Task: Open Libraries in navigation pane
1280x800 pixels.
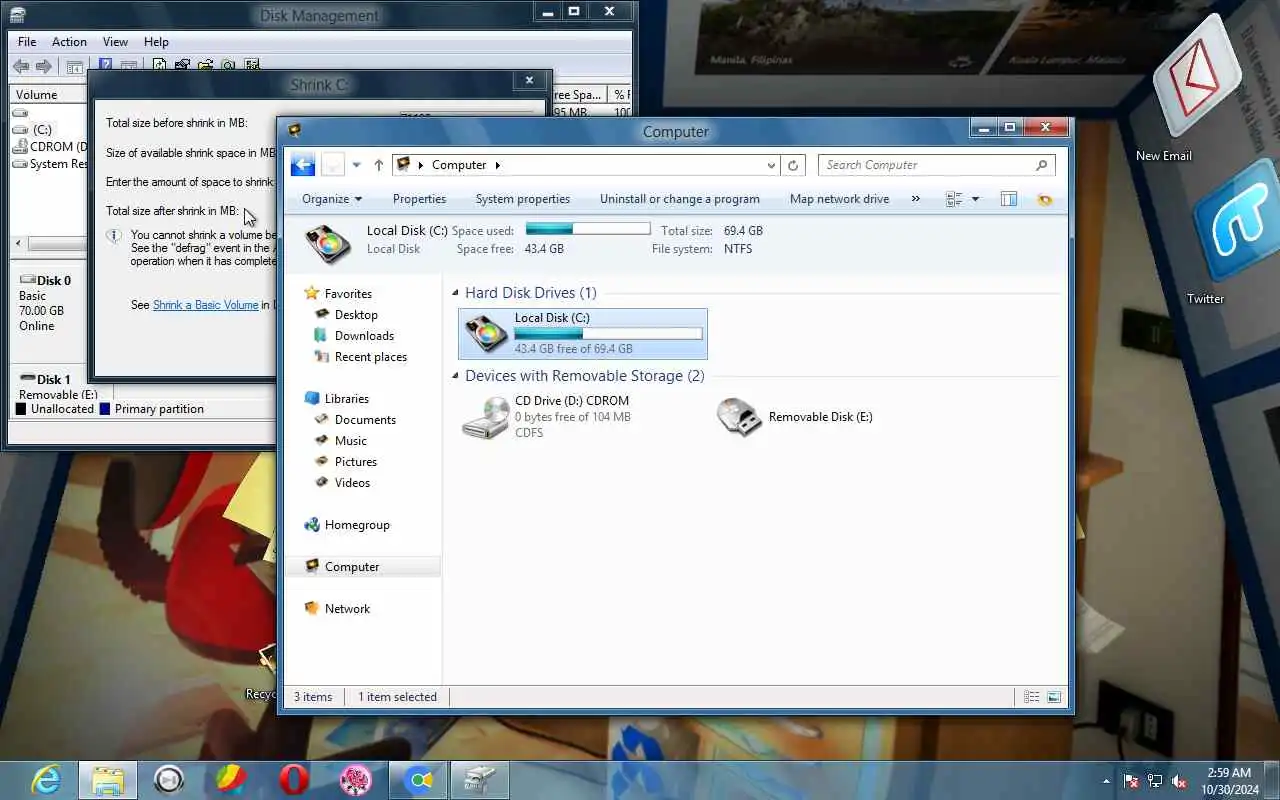Action: pyautogui.click(x=346, y=398)
